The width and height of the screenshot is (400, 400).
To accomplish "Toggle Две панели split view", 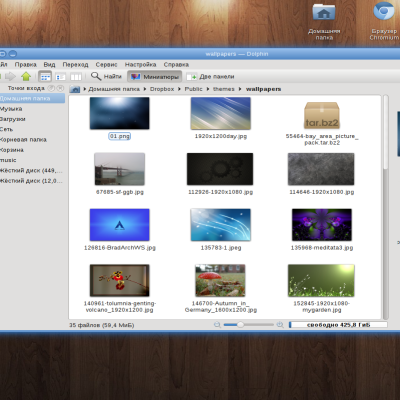I will point(210,77).
